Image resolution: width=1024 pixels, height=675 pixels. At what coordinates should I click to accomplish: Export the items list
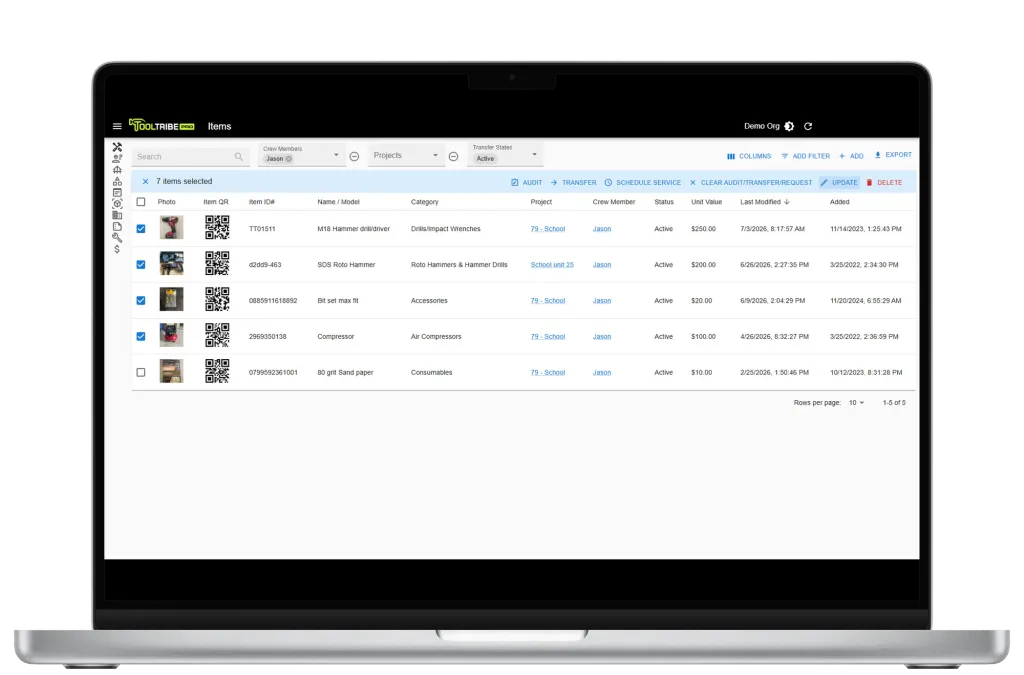click(893, 155)
